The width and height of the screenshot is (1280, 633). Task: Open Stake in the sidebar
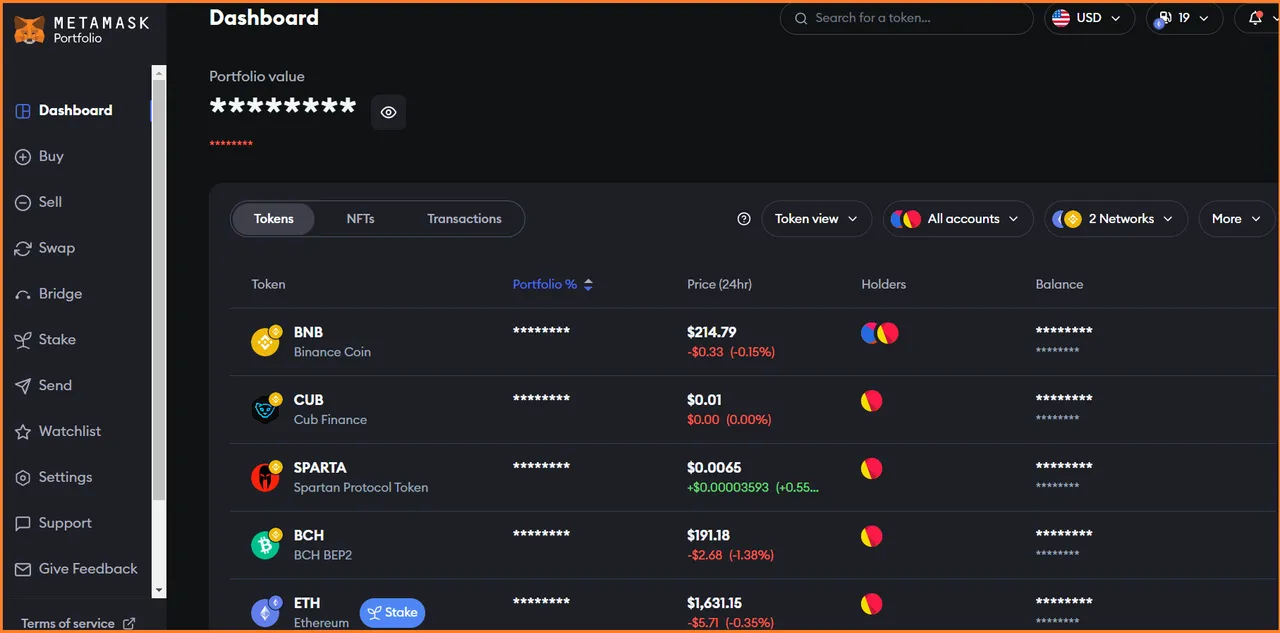tap(45, 340)
